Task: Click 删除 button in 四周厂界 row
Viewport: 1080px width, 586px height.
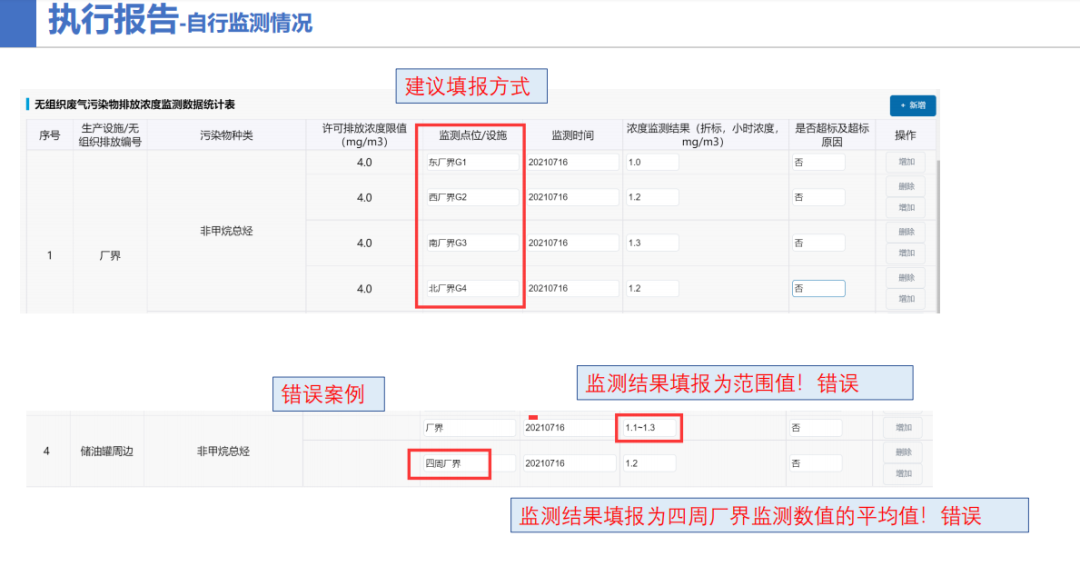Action: [903, 453]
